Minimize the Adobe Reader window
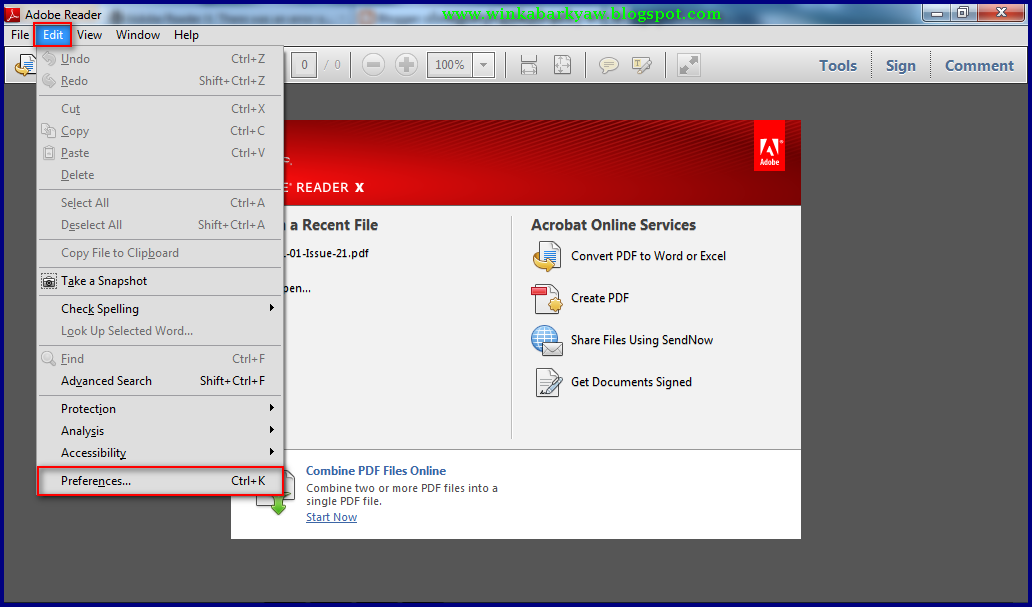Image resolution: width=1032 pixels, height=607 pixels. (x=937, y=13)
